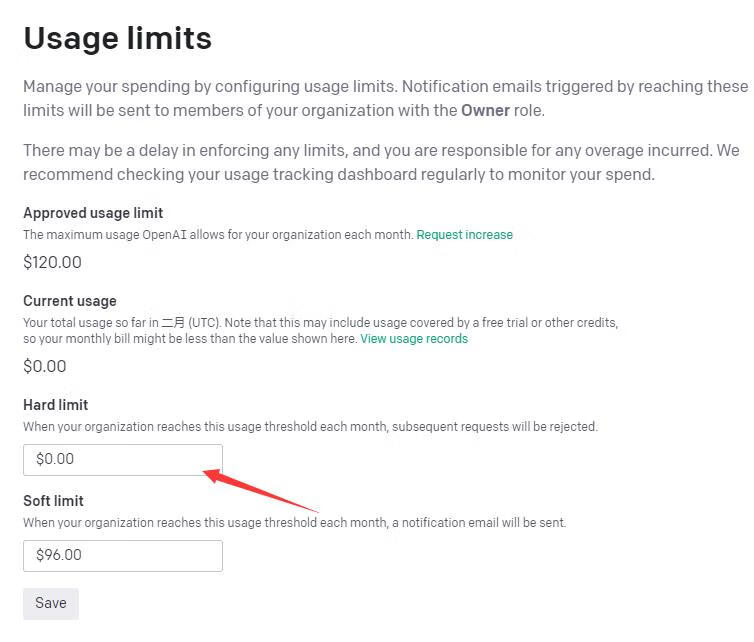The image size is (754, 642).
Task: Click the Current usage heading
Action: click(x=70, y=301)
